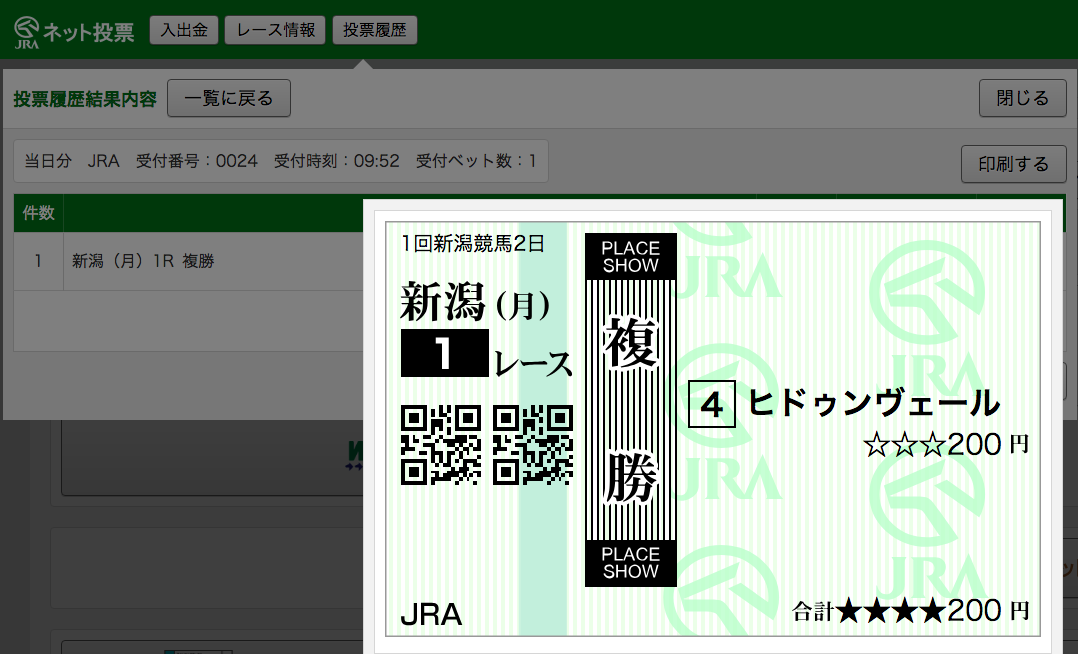1078x654 pixels.
Task: Open the レース情報 menu
Action: click(275, 30)
